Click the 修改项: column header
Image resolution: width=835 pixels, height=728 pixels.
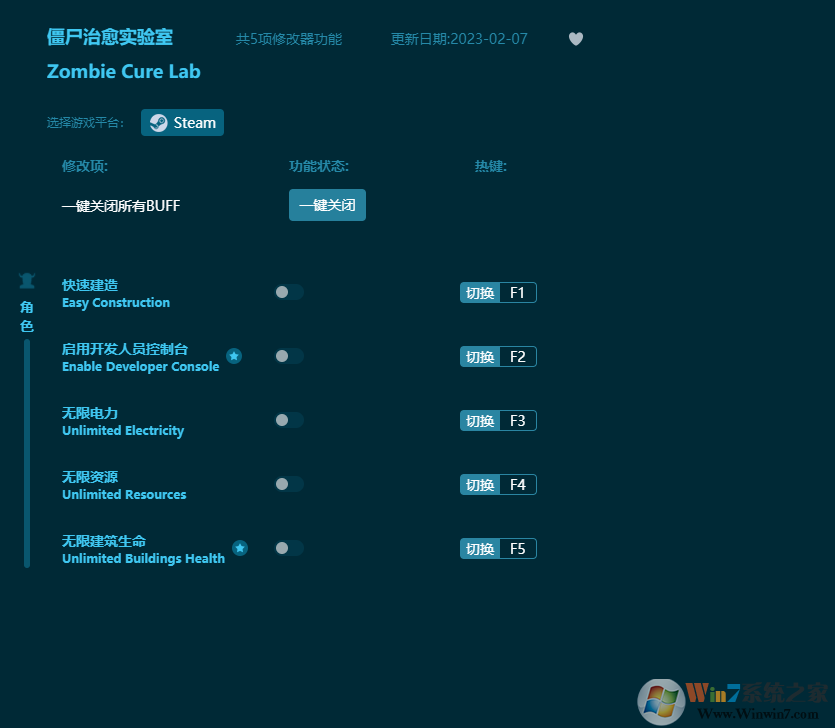(85, 166)
